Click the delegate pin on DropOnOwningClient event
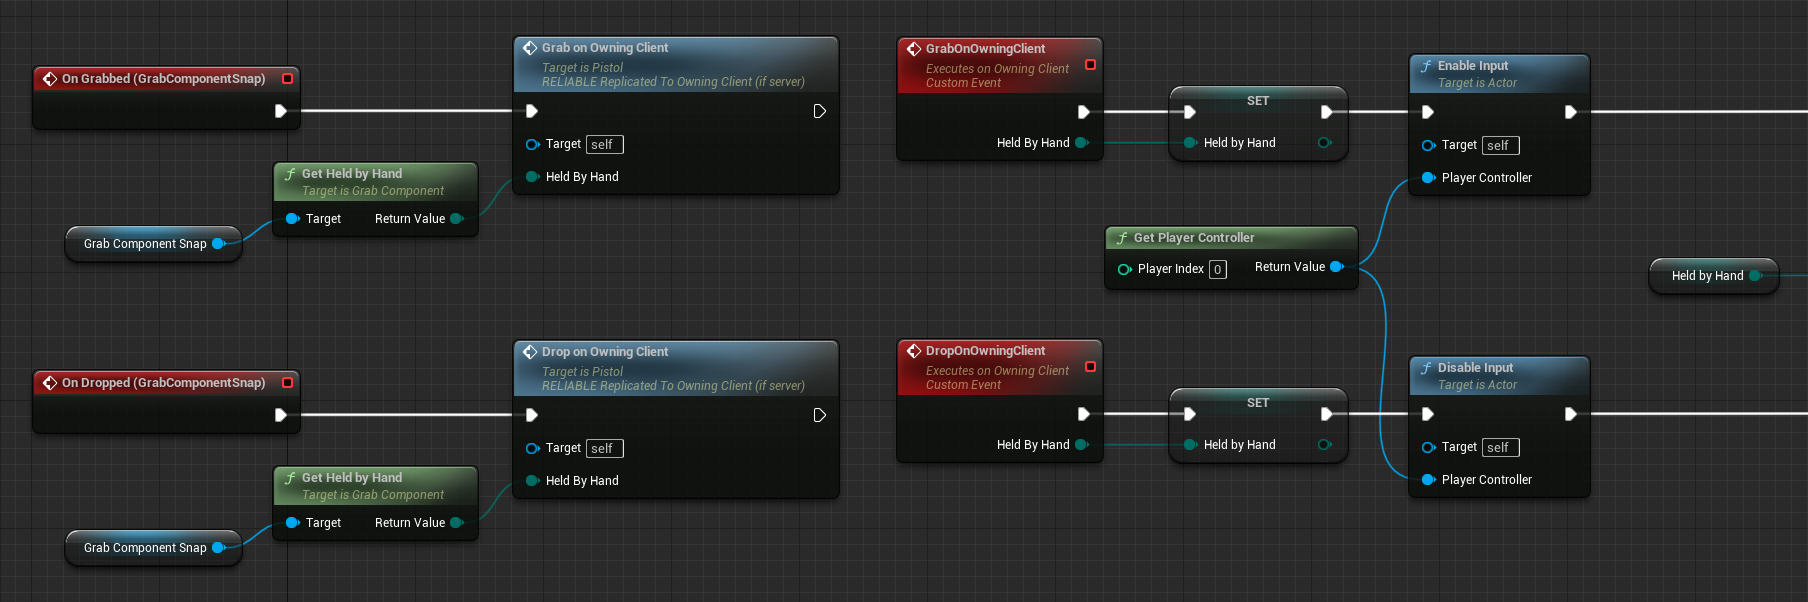1808x602 pixels. [x=1090, y=366]
